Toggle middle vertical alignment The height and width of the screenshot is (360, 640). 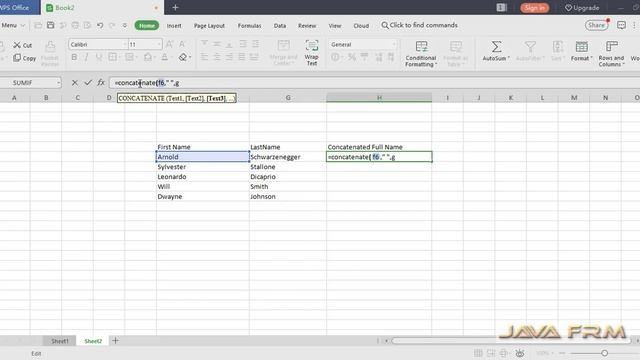[x=217, y=44]
